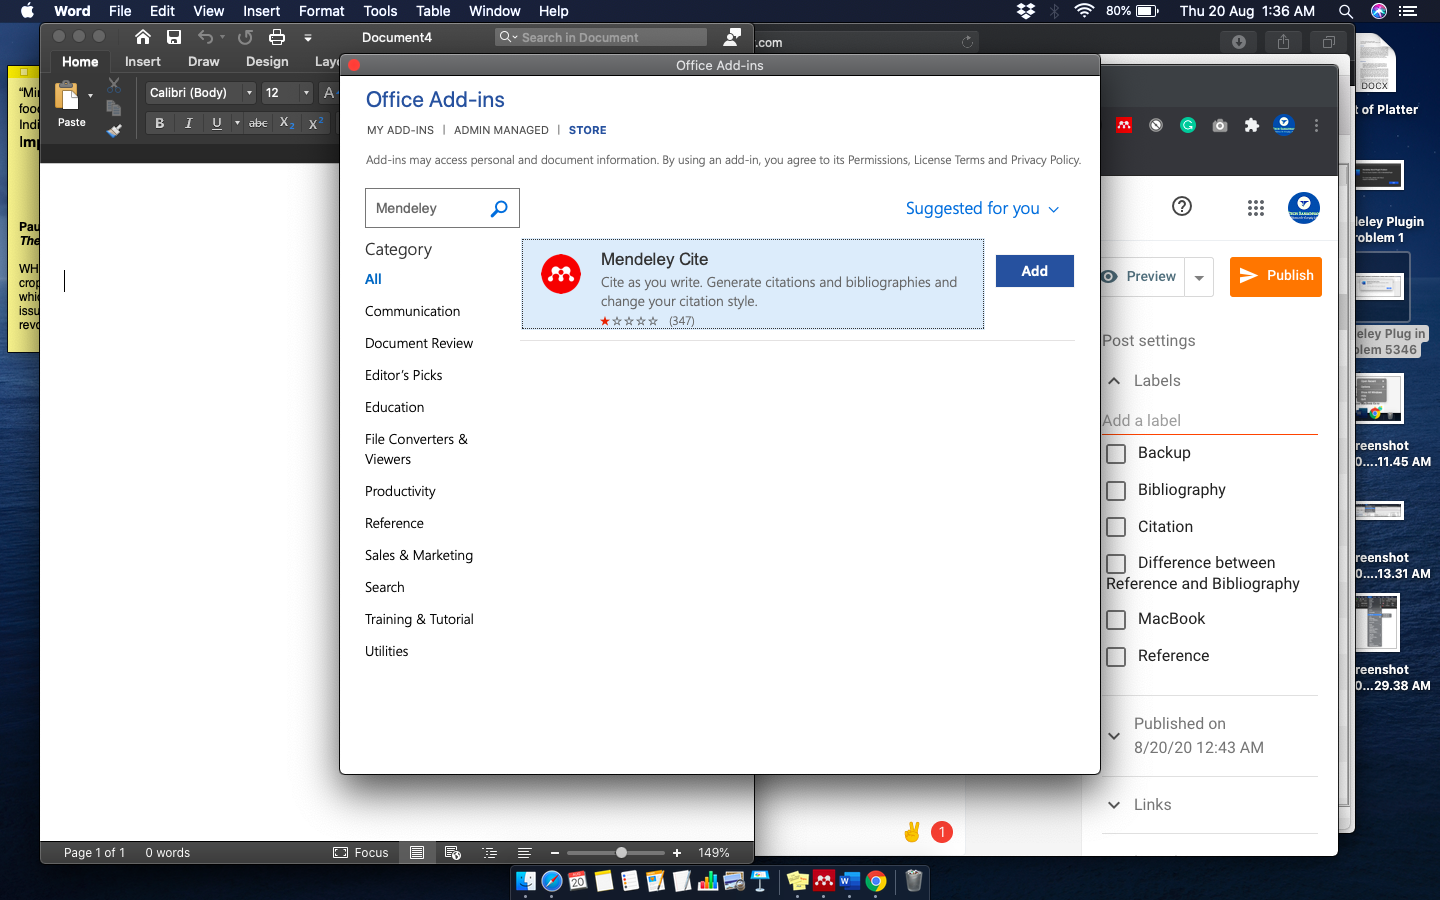This screenshot has height=900, width=1440.
Task: Click the Grammarly extension icon in browser toolbar
Action: (x=1188, y=125)
